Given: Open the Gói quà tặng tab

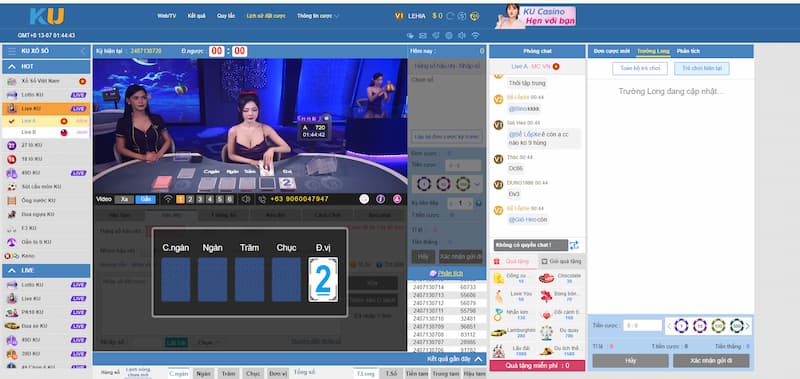Looking at the screenshot, I should click(x=561, y=261).
